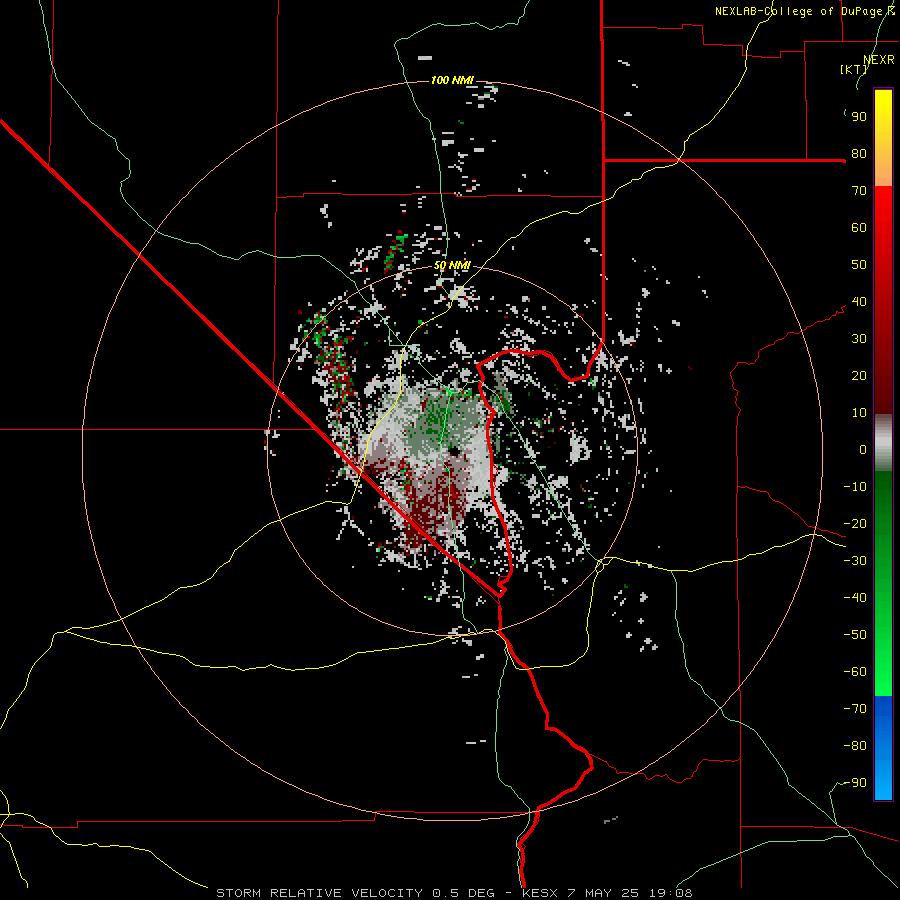Click the positive 10 value on velocity scale
This screenshot has height=900, width=900.
859,413
